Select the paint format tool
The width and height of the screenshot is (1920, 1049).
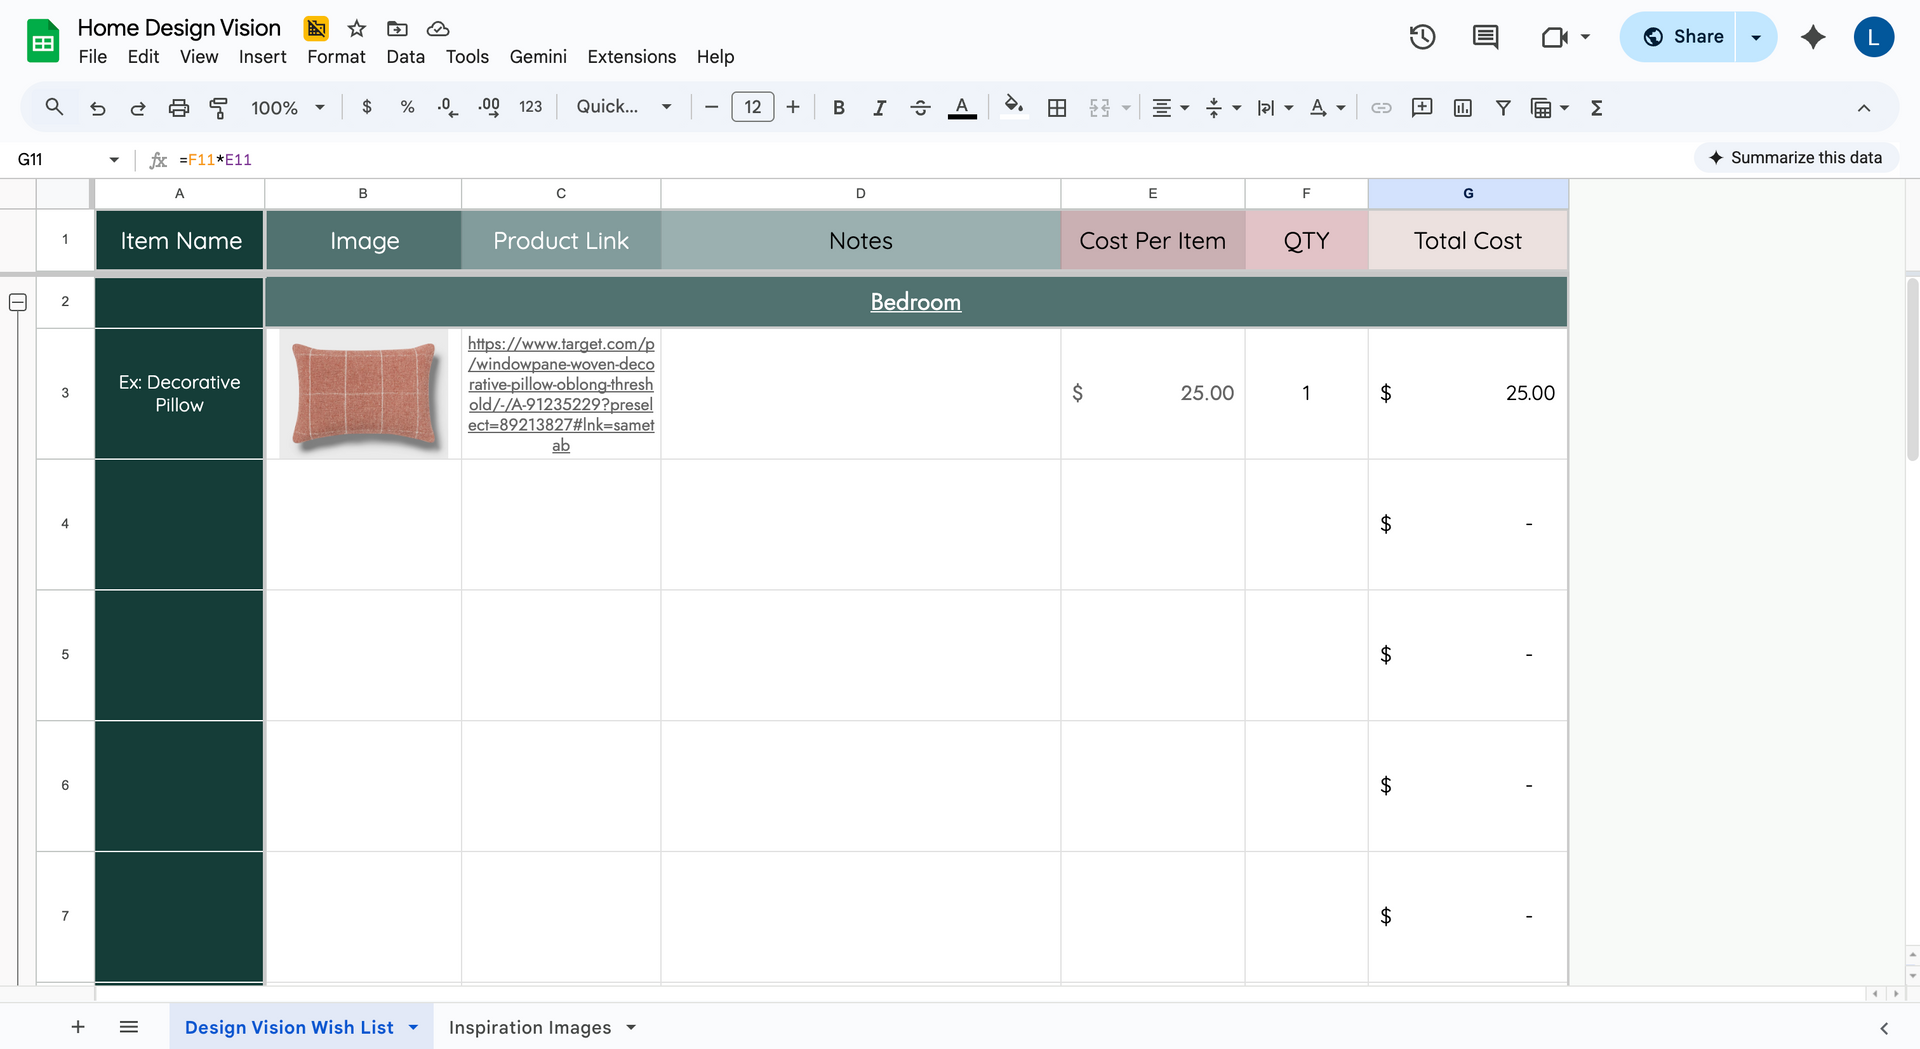coord(219,107)
